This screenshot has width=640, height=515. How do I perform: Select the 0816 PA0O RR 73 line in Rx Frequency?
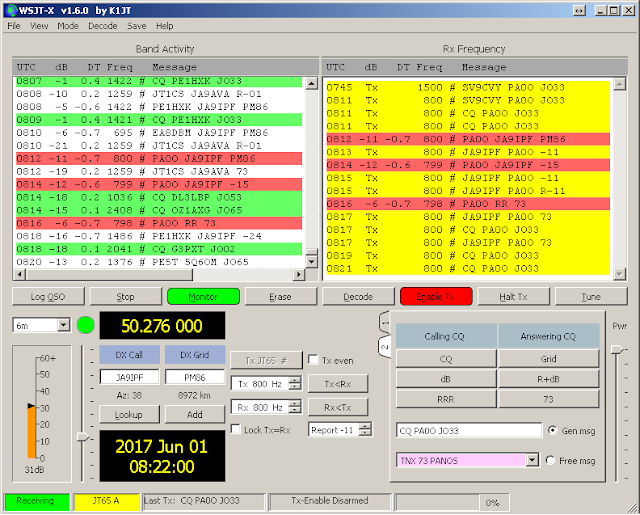click(468, 204)
